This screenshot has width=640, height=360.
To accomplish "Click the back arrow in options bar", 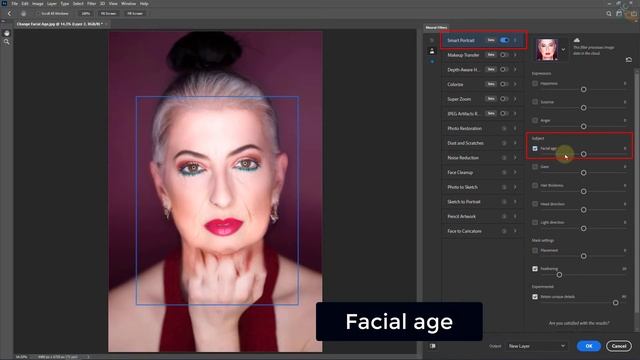I will [x=9, y=13].
